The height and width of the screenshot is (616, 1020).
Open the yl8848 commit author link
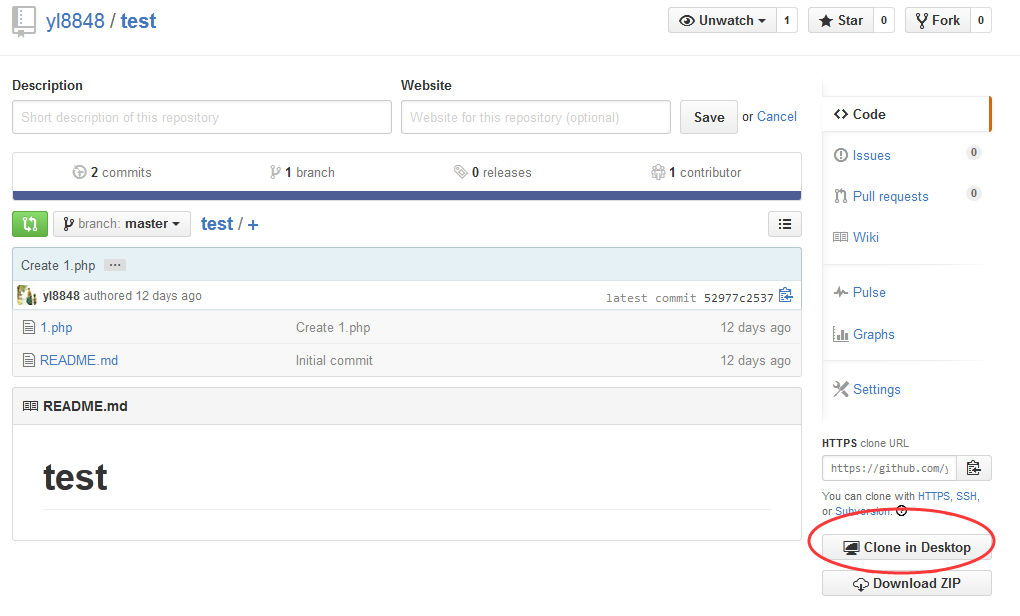point(61,296)
